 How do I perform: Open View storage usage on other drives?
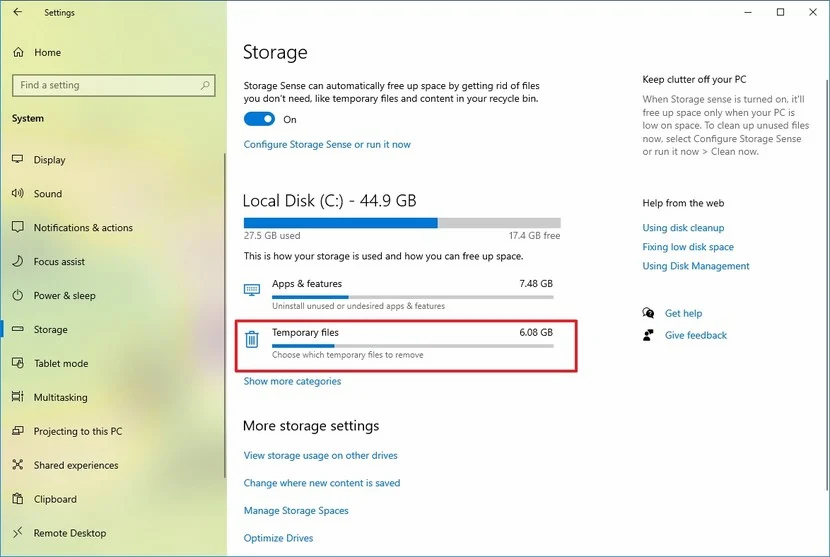tap(320, 455)
